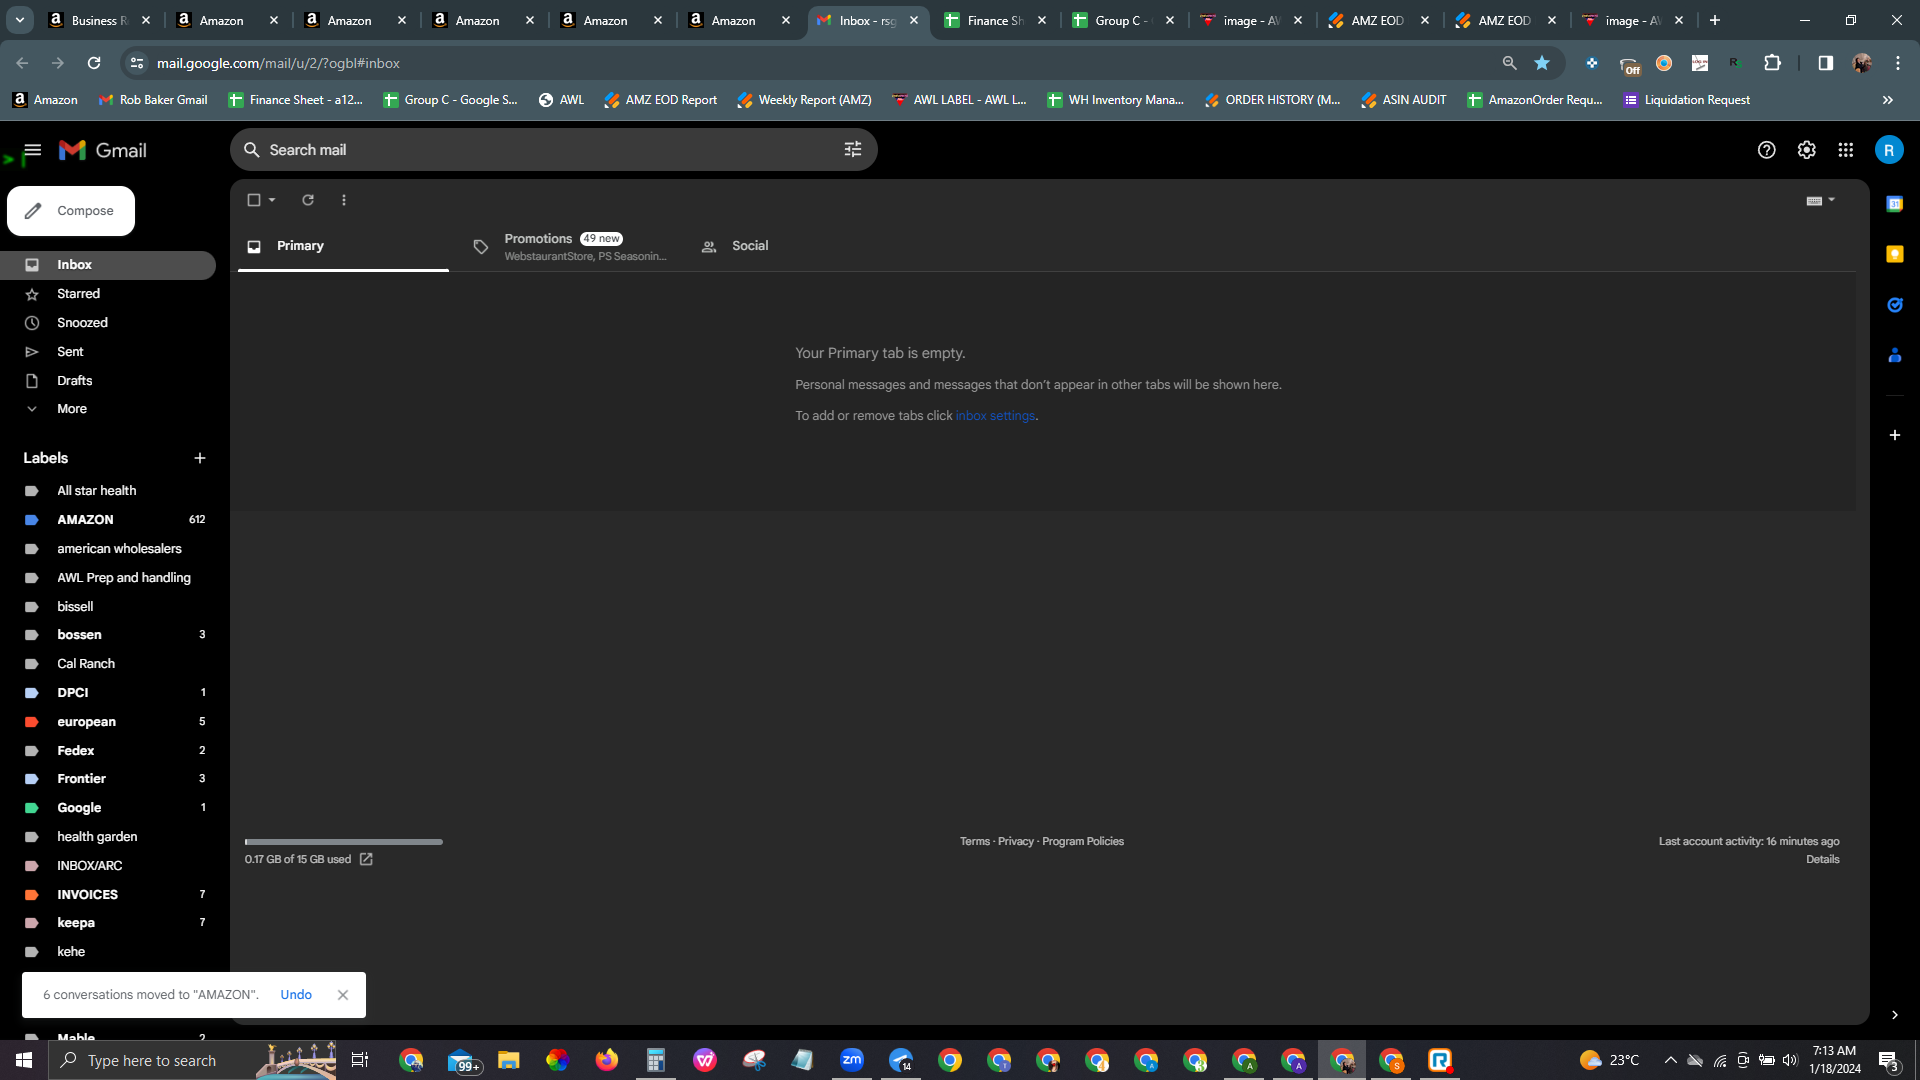Expand the select dropdown arrow beside checkbox

click(x=272, y=200)
